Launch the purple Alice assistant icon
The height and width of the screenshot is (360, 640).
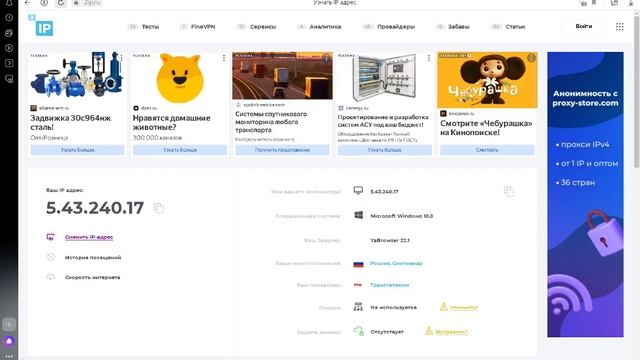[9, 341]
